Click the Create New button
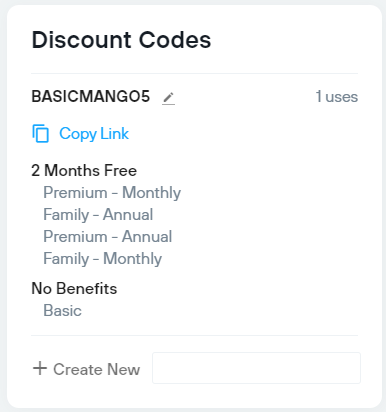Image resolution: width=386 pixels, height=412 pixels. pos(86,369)
